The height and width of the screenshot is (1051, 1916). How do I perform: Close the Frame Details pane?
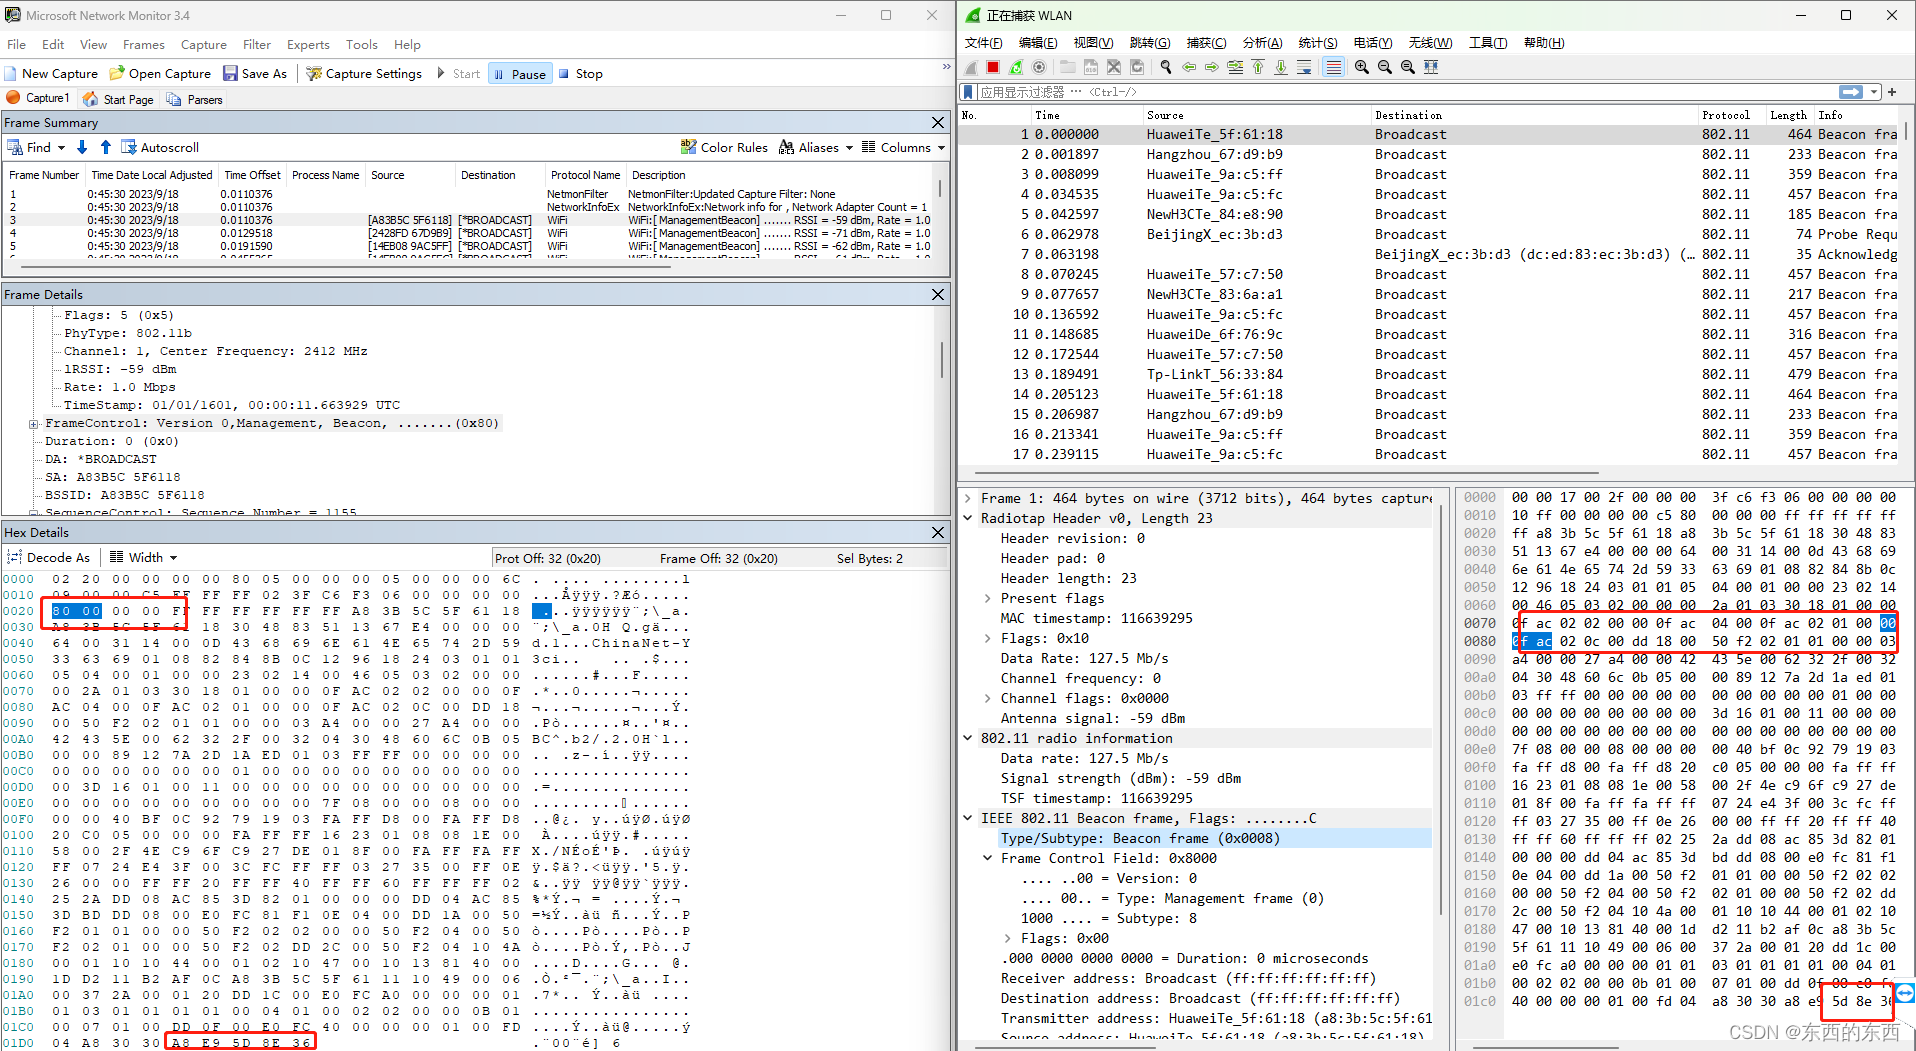(938, 294)
